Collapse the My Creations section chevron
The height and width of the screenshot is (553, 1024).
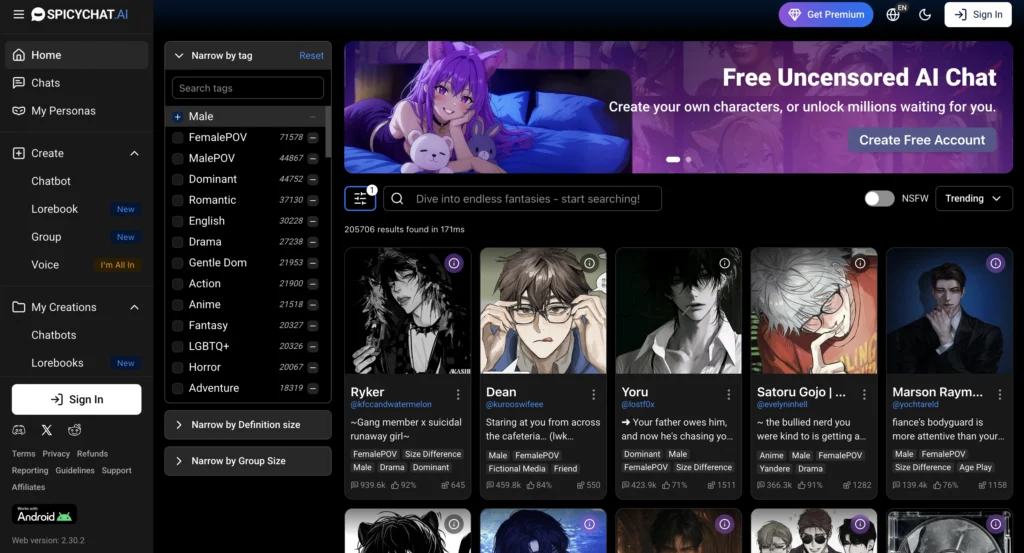pyautogui.click(x=134, y=308)
